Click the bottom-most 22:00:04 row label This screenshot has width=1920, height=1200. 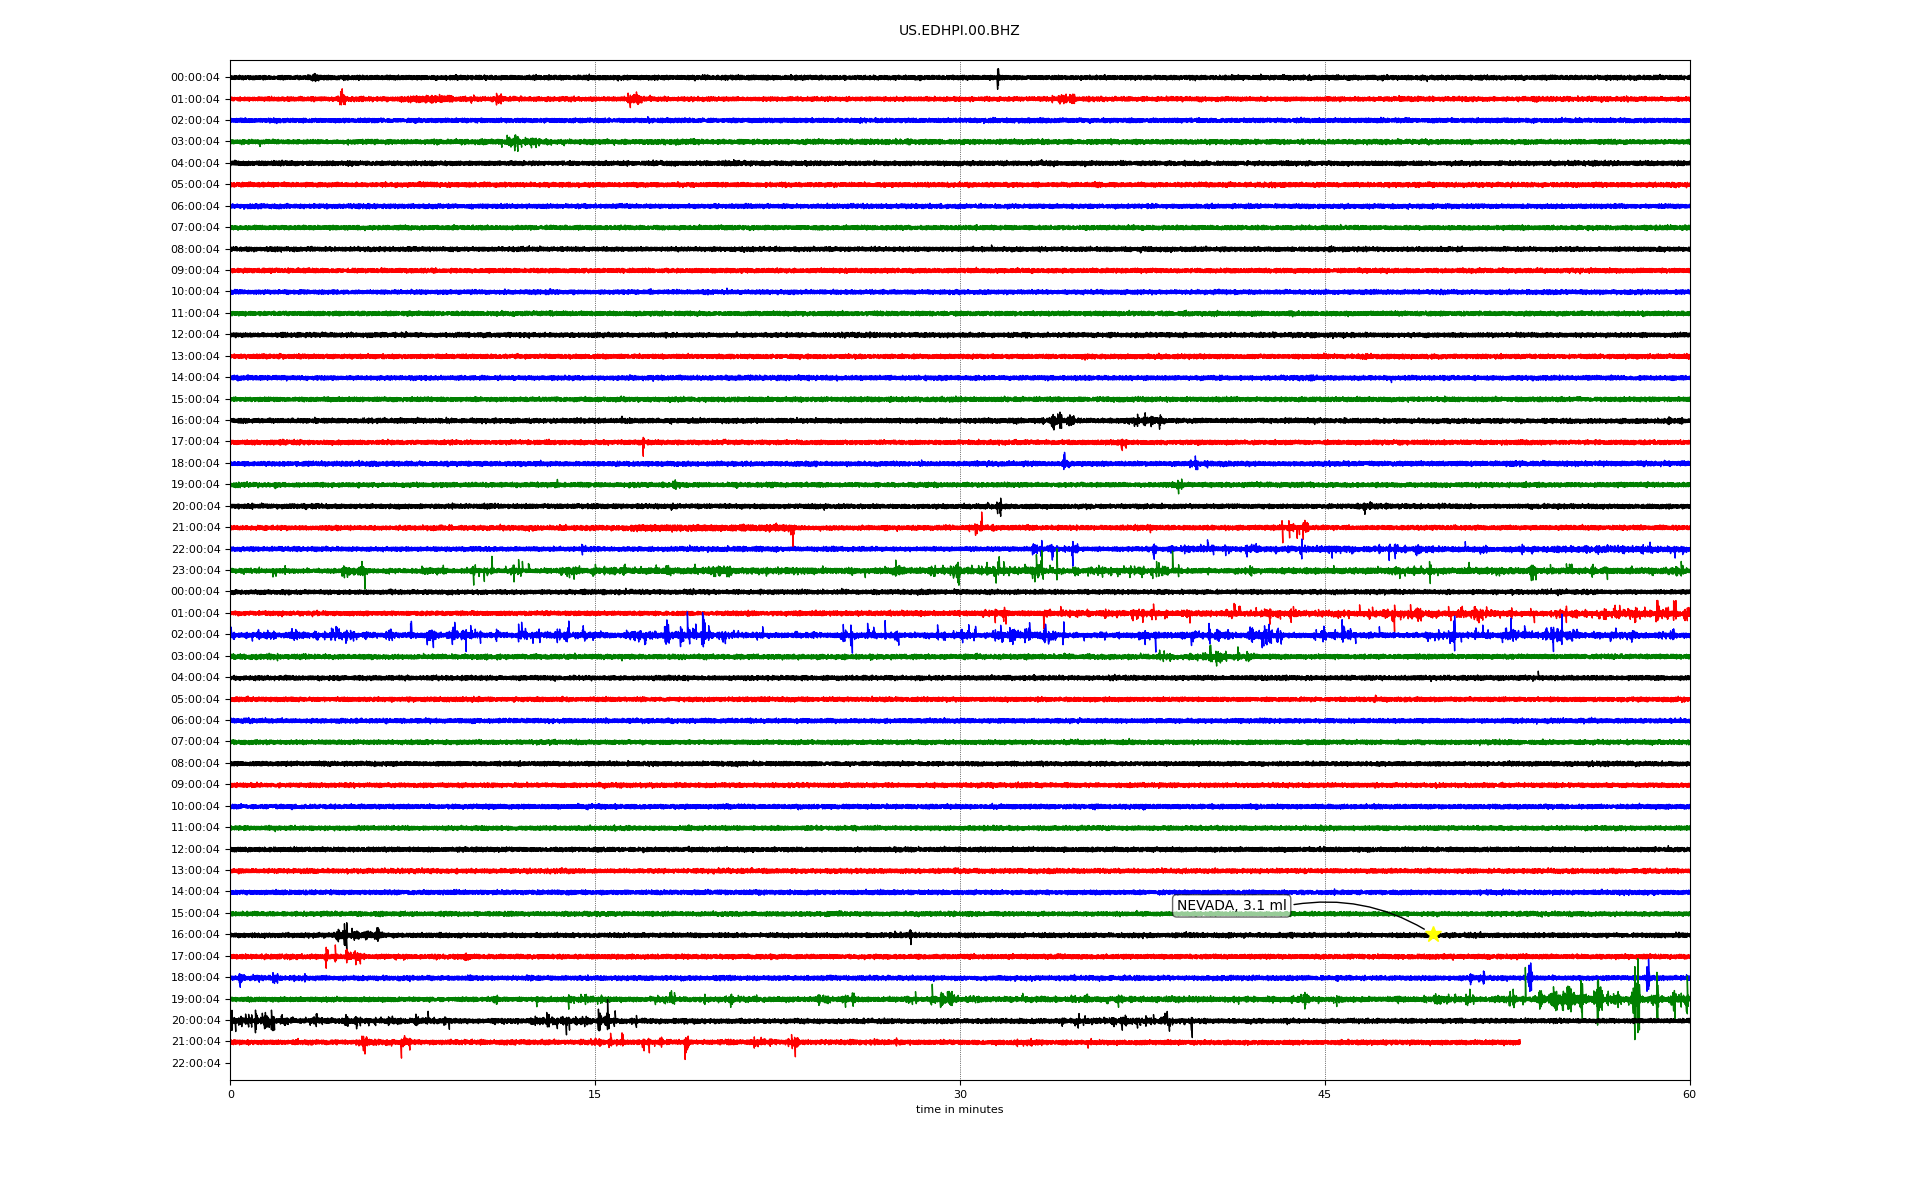click(195, 1064)
